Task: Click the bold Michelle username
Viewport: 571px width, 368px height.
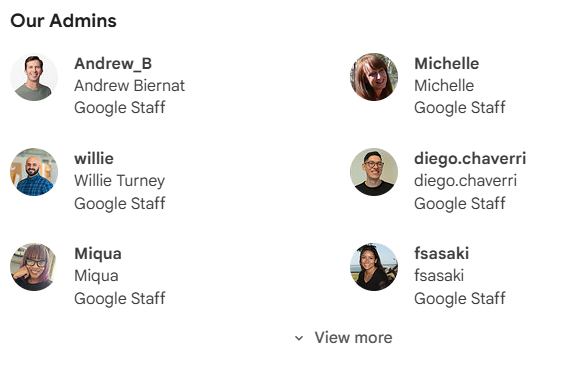Action: tap(446, 63)
